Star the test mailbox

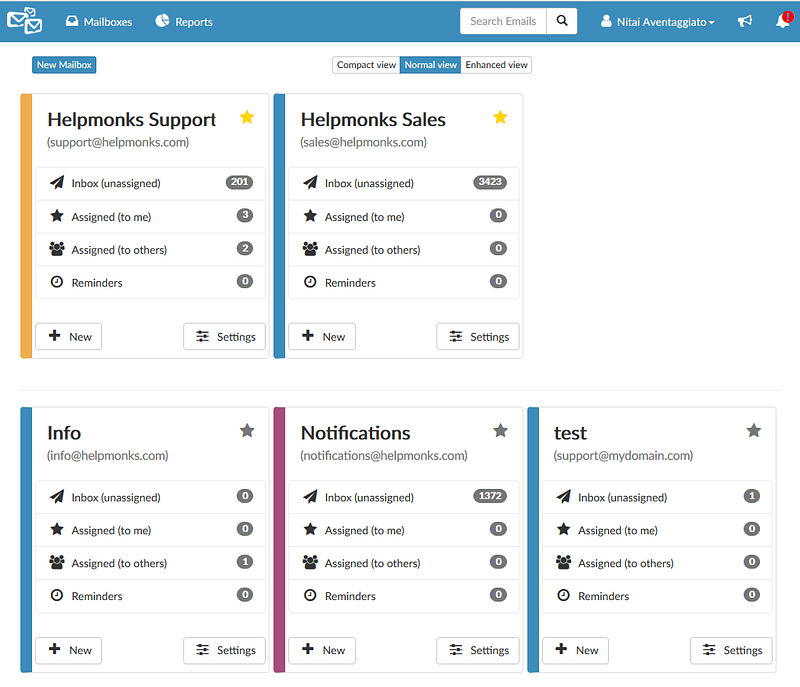pyautogui.click(x=754, y=430)
